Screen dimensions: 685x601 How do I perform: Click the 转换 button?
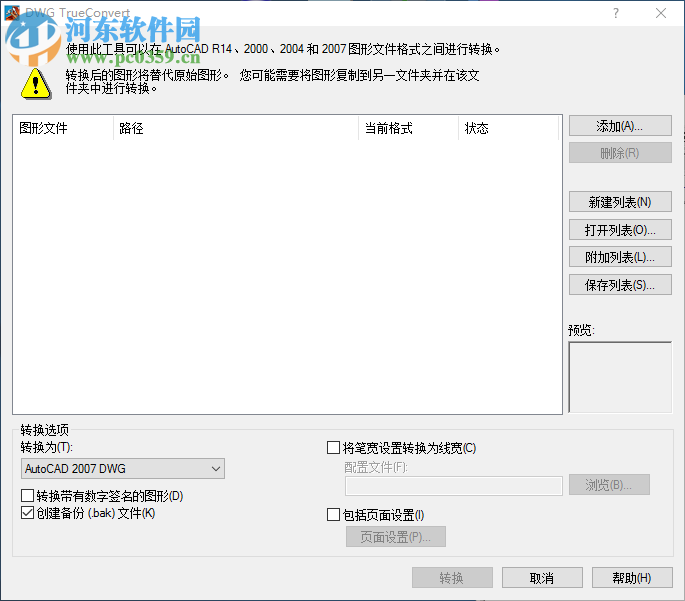pyautogui.click(x=452, y=578)
